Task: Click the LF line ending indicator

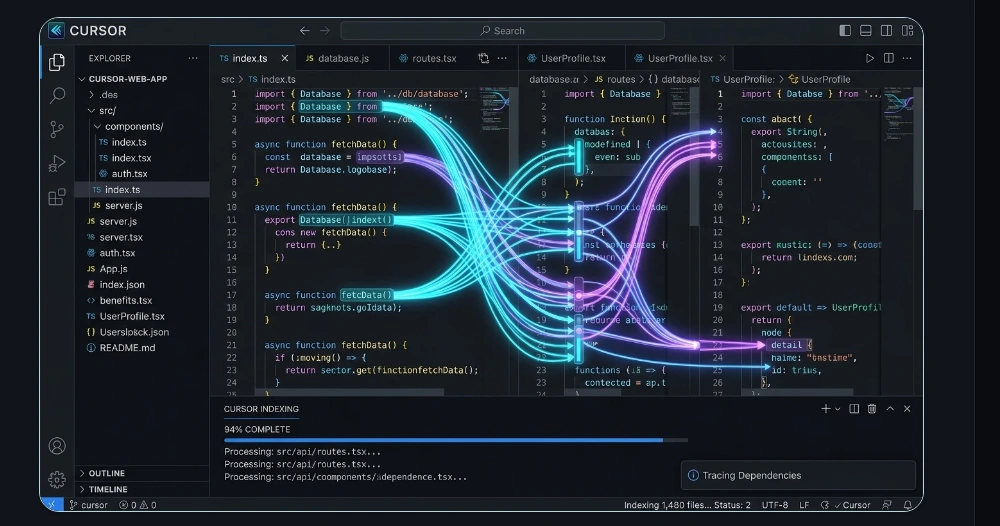Action: 804,505
